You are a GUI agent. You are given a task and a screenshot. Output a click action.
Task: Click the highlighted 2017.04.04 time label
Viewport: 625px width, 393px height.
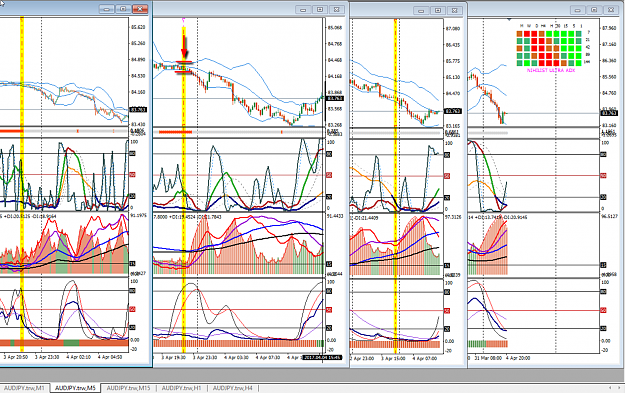tap(322, 358)
